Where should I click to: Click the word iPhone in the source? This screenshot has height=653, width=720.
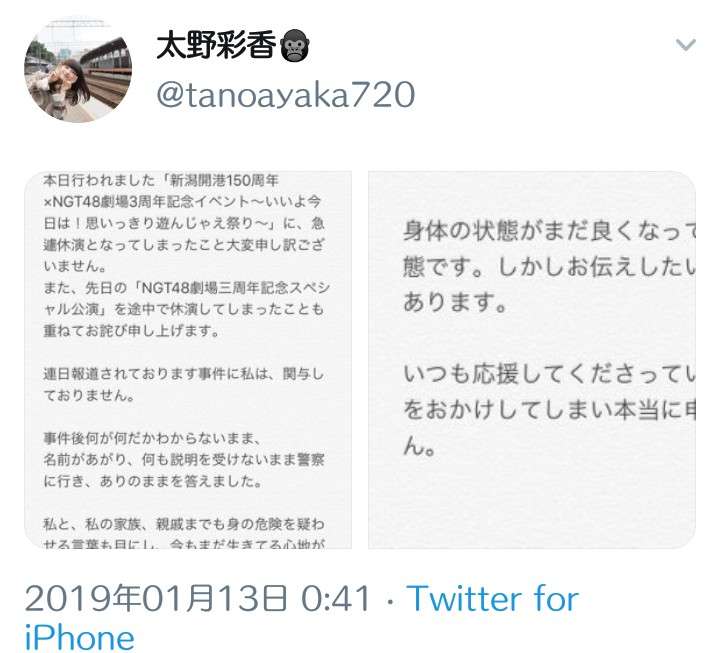pyautogui.click(x=79, y=637)
